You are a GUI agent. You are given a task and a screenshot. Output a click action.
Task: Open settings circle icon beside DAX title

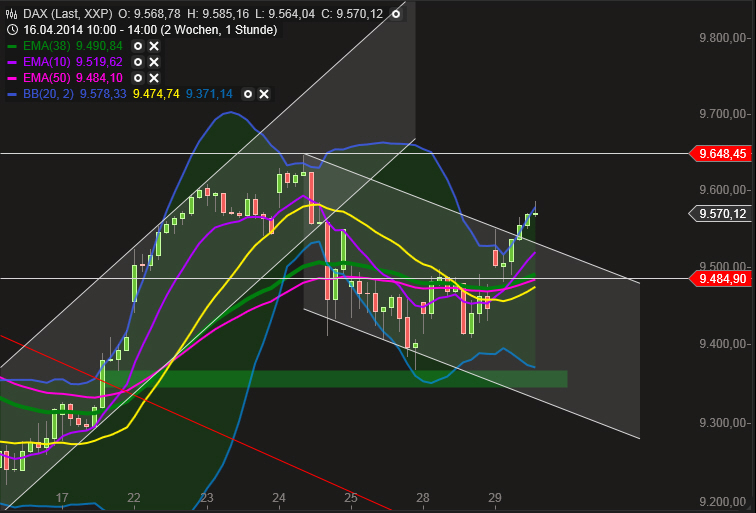[396, 14]
